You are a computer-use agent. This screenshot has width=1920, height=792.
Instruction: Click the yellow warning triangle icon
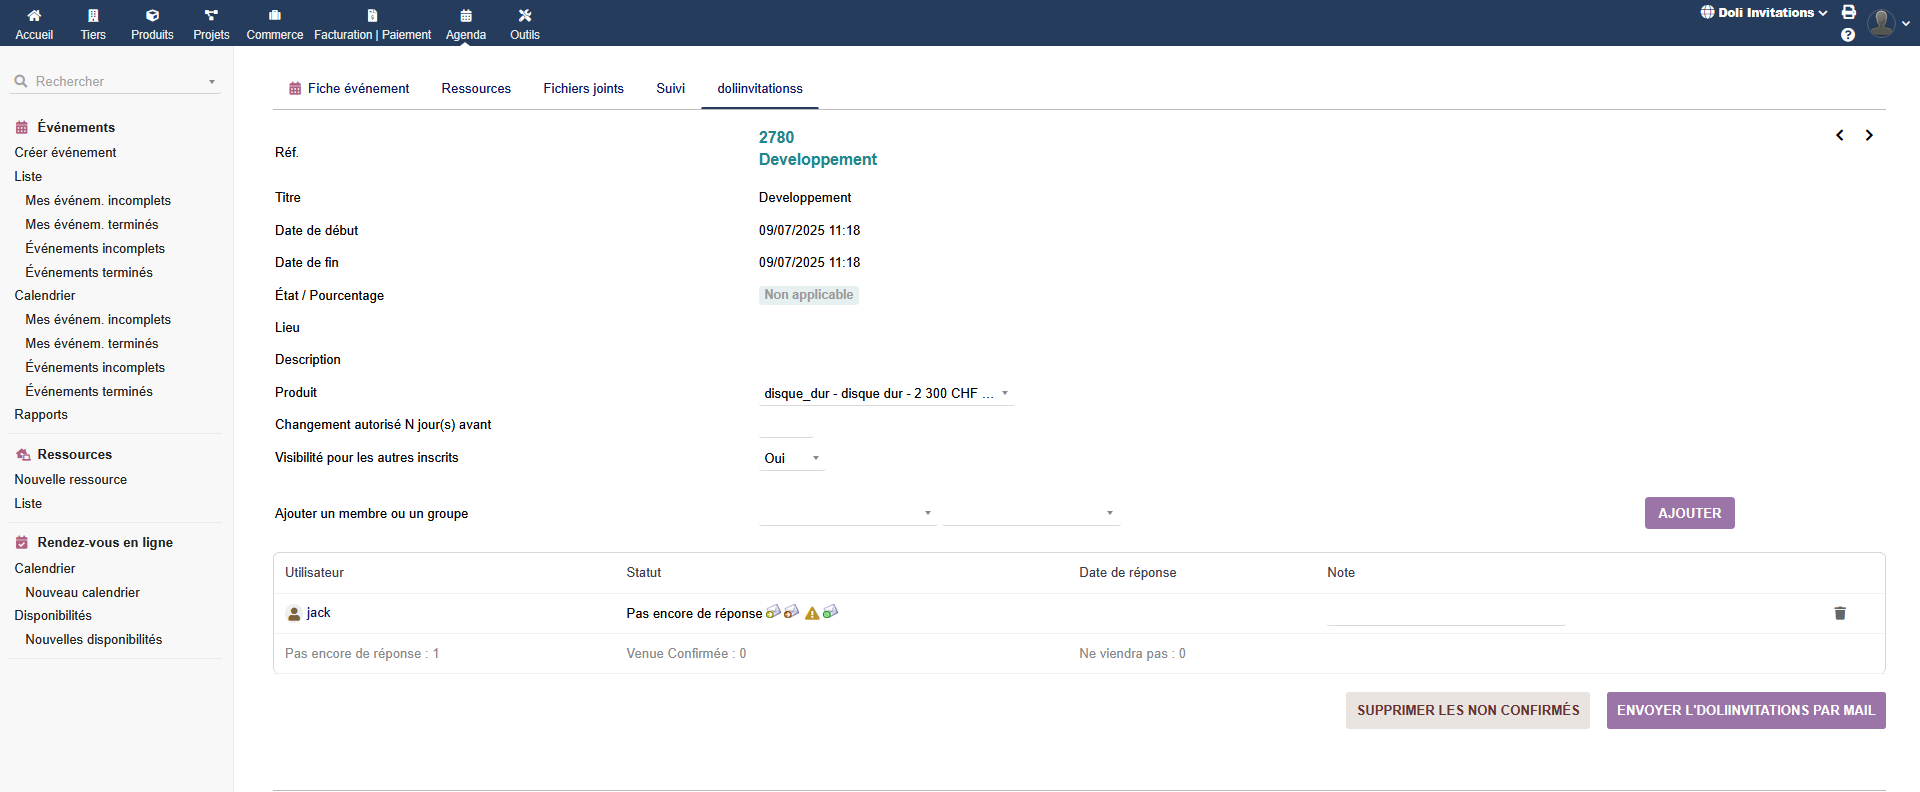pos(812,613)
